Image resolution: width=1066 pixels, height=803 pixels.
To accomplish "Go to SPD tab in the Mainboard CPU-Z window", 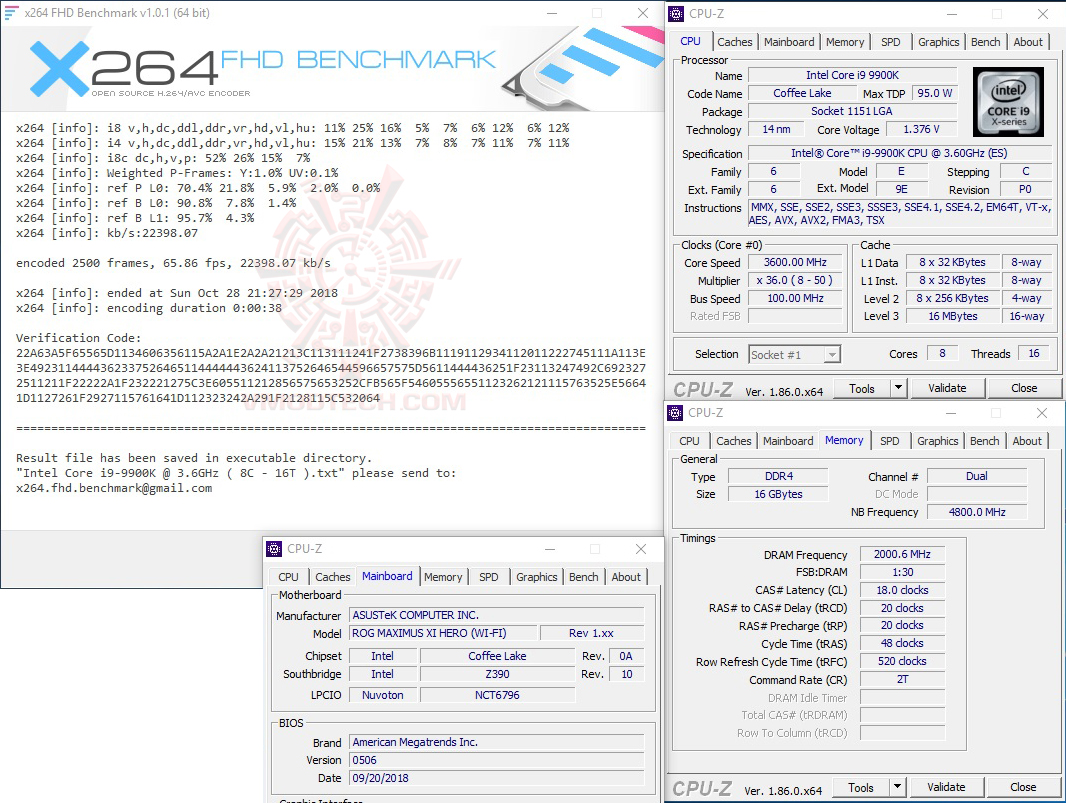I will pos(489,577).
